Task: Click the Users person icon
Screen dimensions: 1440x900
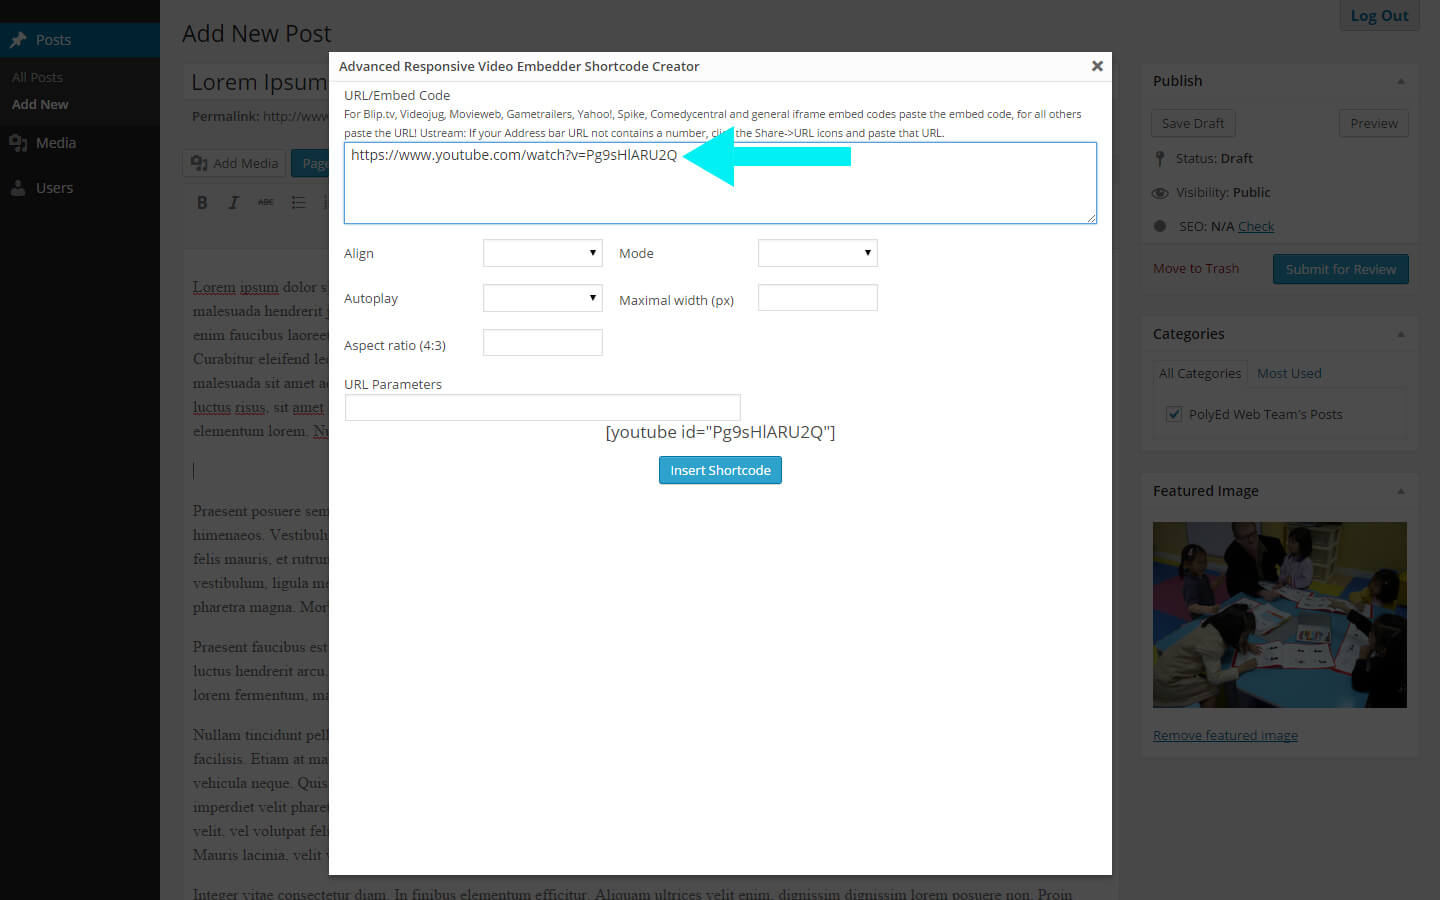Action: 18,188
